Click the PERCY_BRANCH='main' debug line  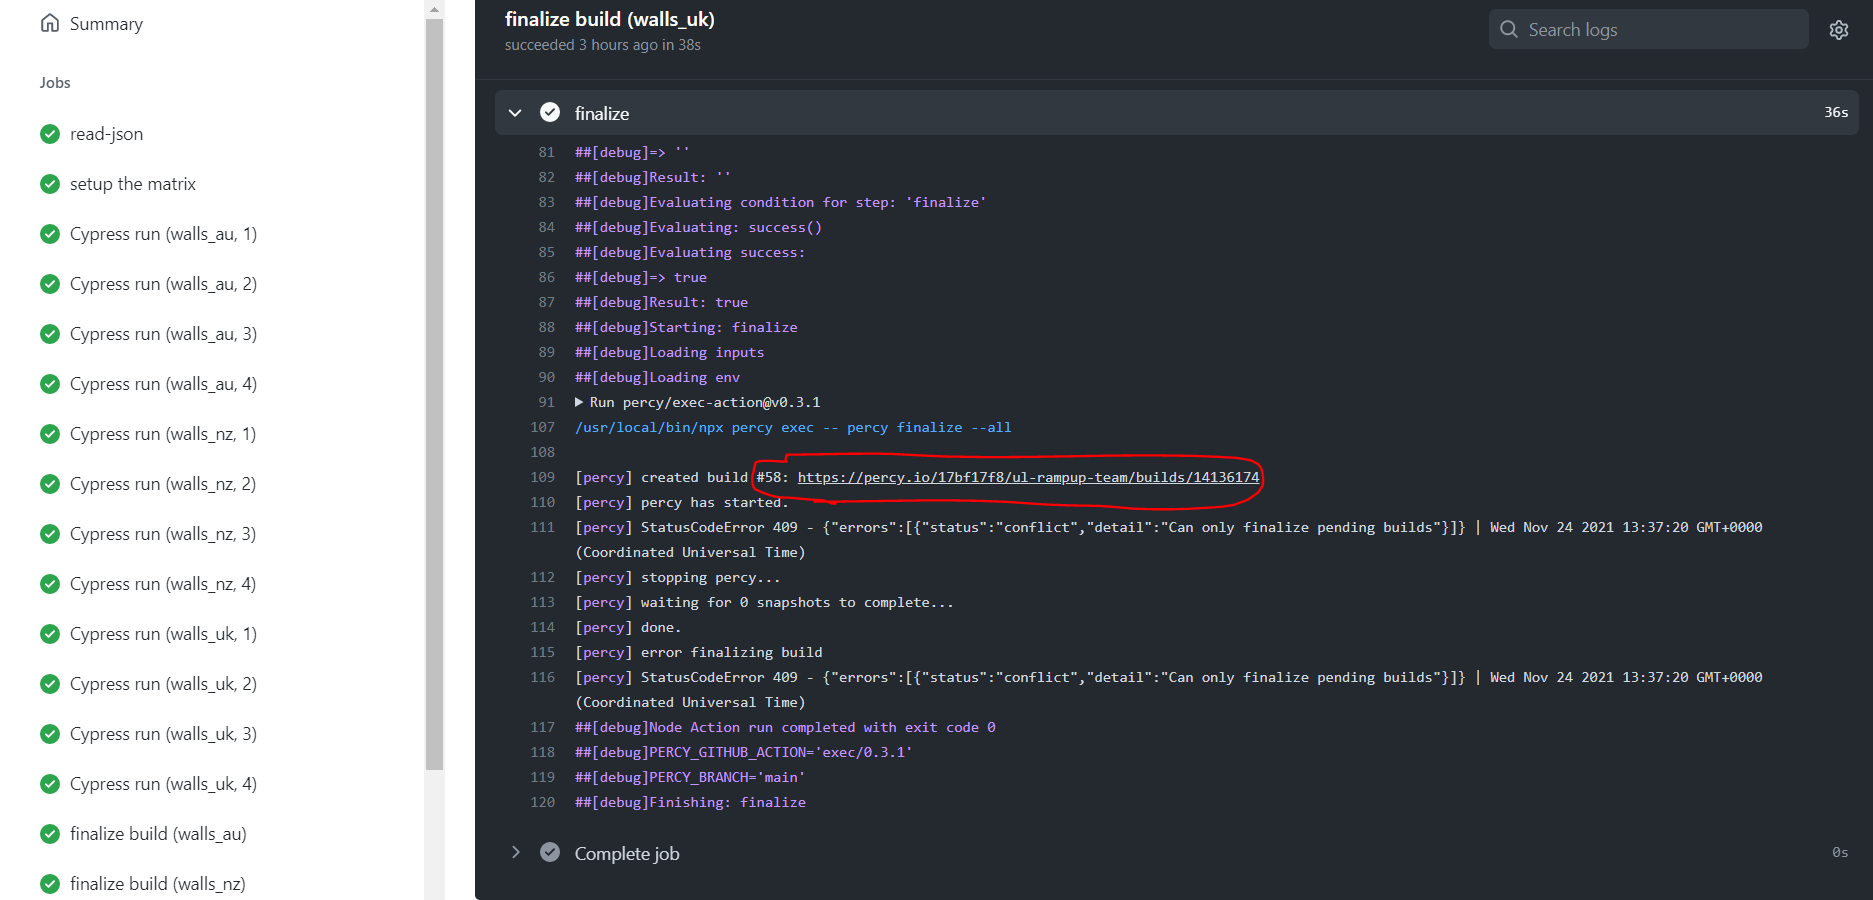pos(690,777)
